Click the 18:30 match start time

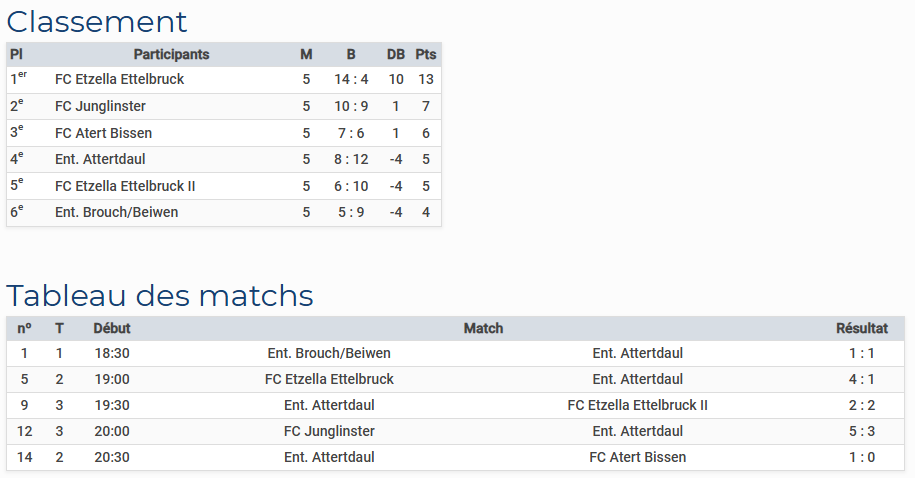click(112, 353)
